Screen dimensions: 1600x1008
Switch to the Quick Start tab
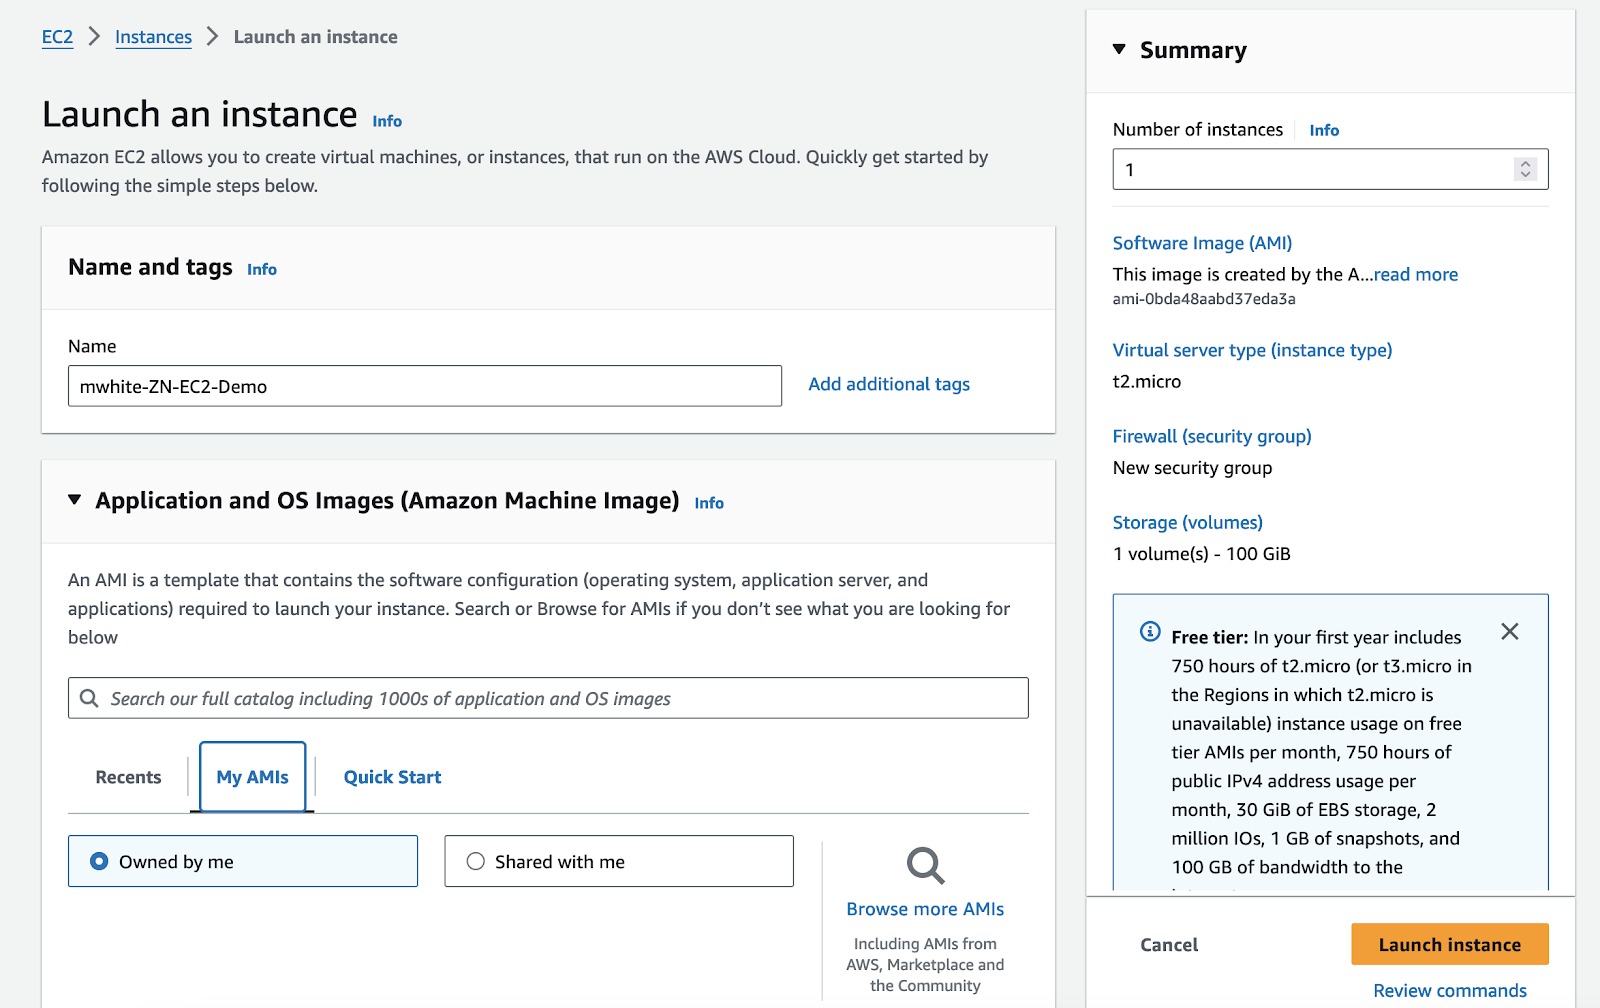click(x=392, y=777)
